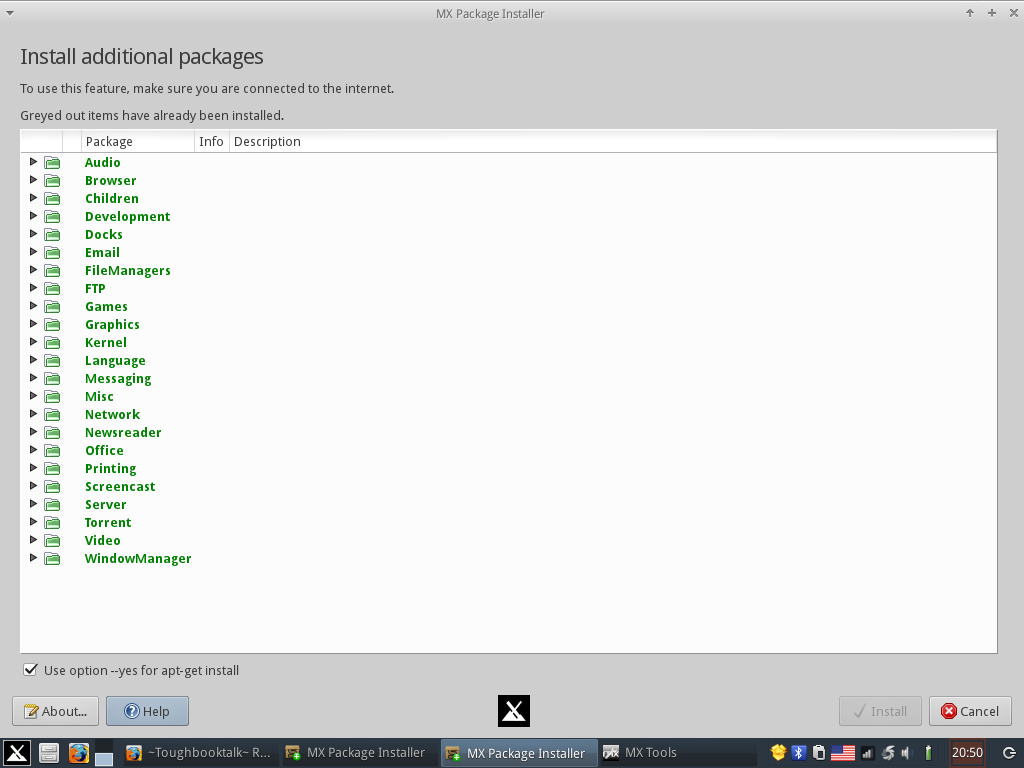Expand the WindowManager category
1024x768 pixels.
coord(33,558)
